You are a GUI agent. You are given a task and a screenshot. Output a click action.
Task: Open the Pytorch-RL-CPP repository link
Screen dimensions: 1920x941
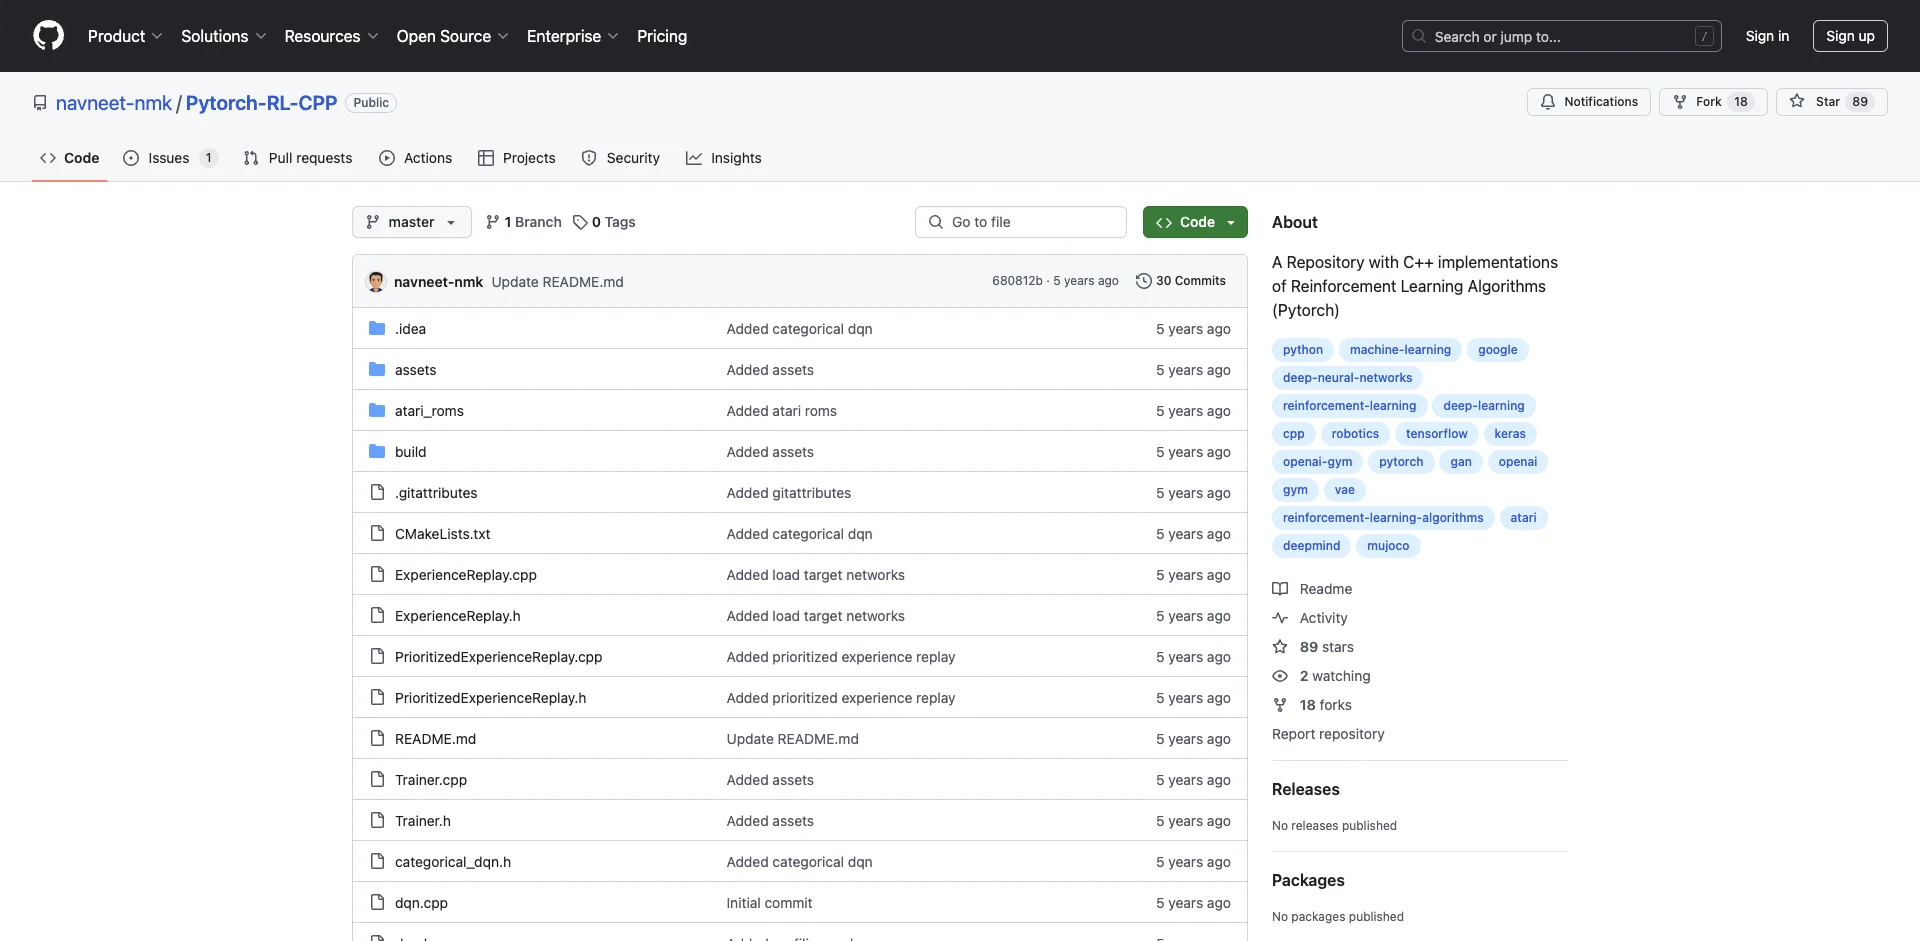coord(261,103)
